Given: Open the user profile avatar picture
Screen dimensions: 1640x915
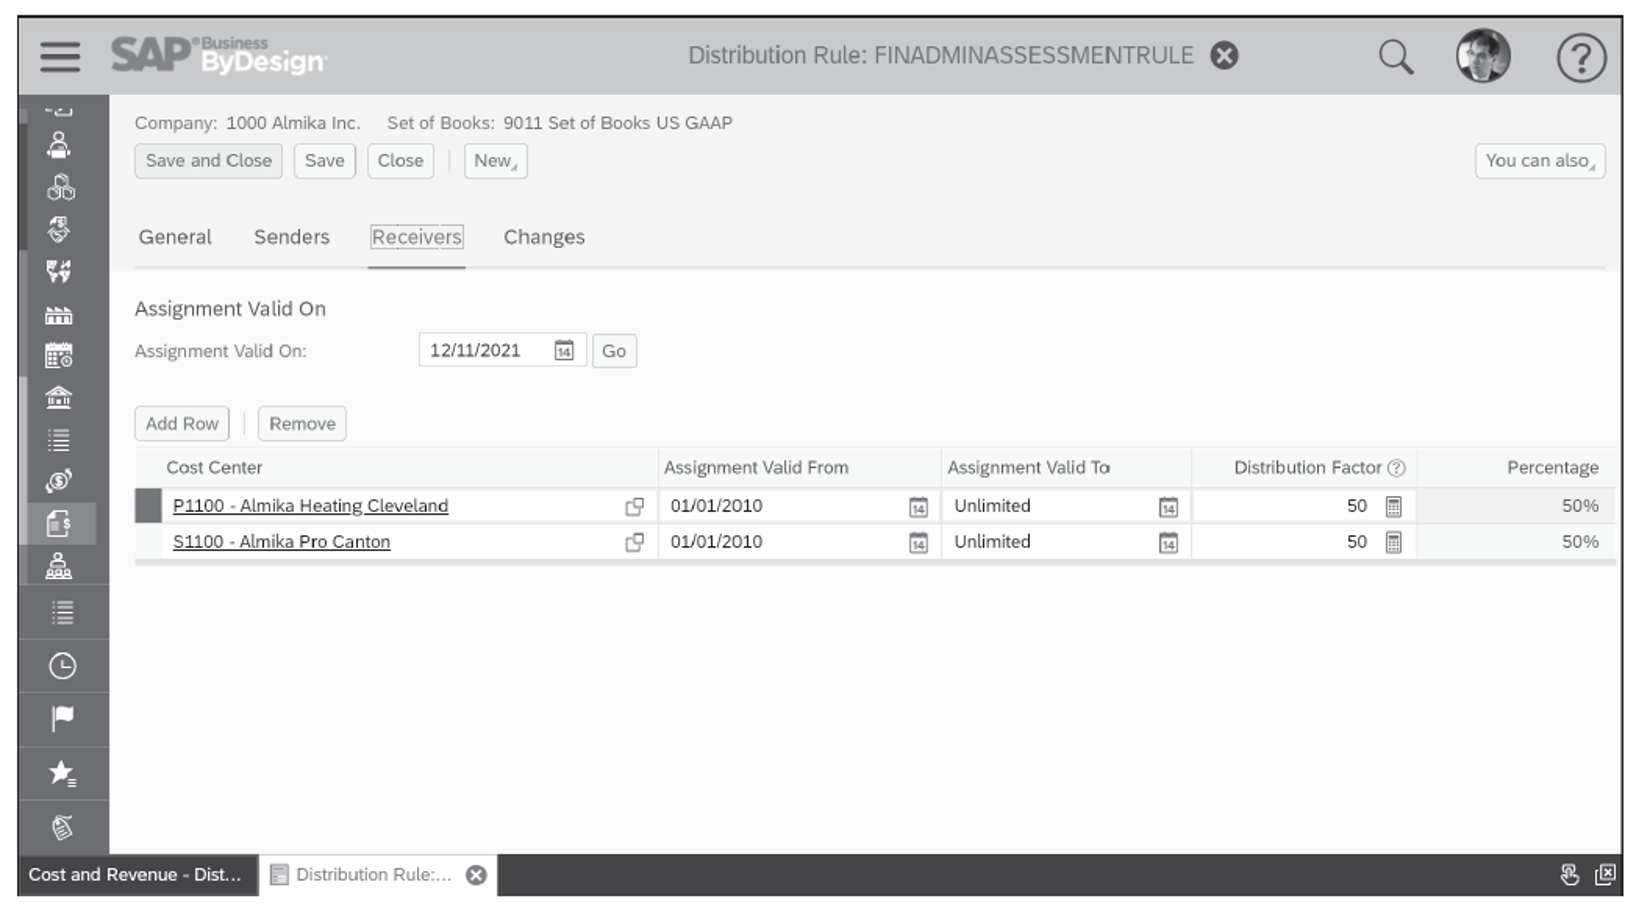Looking at the screenshot, I should coord(1484,57).
